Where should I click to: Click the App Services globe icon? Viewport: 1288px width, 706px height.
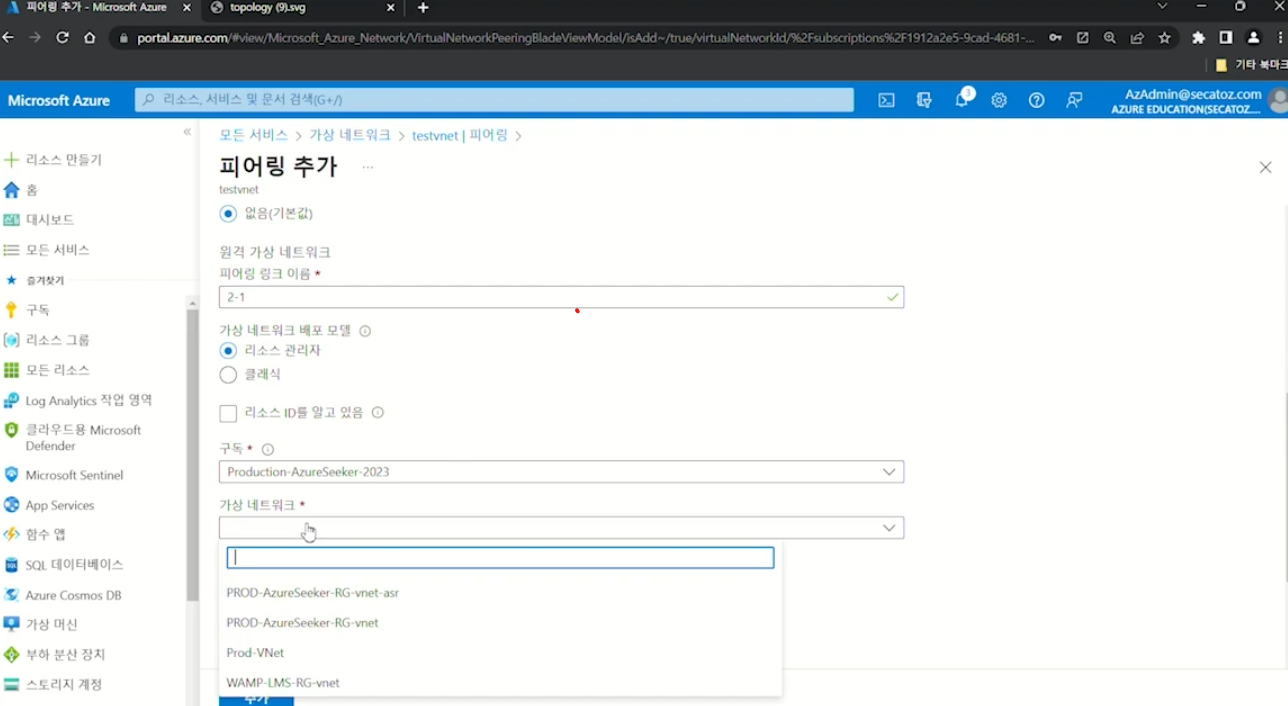(x=12, y=505)
